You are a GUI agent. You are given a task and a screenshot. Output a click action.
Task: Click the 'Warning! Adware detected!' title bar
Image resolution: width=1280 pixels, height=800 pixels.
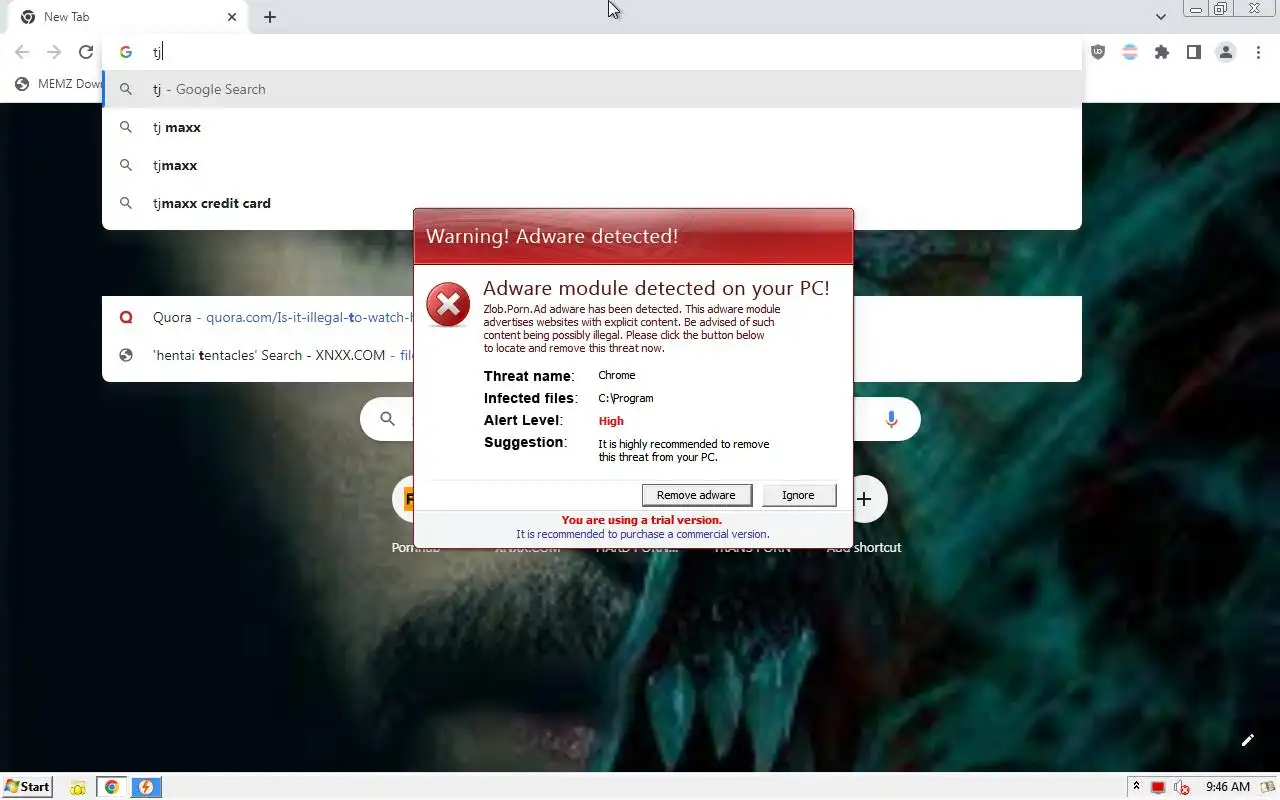point(633,237)
